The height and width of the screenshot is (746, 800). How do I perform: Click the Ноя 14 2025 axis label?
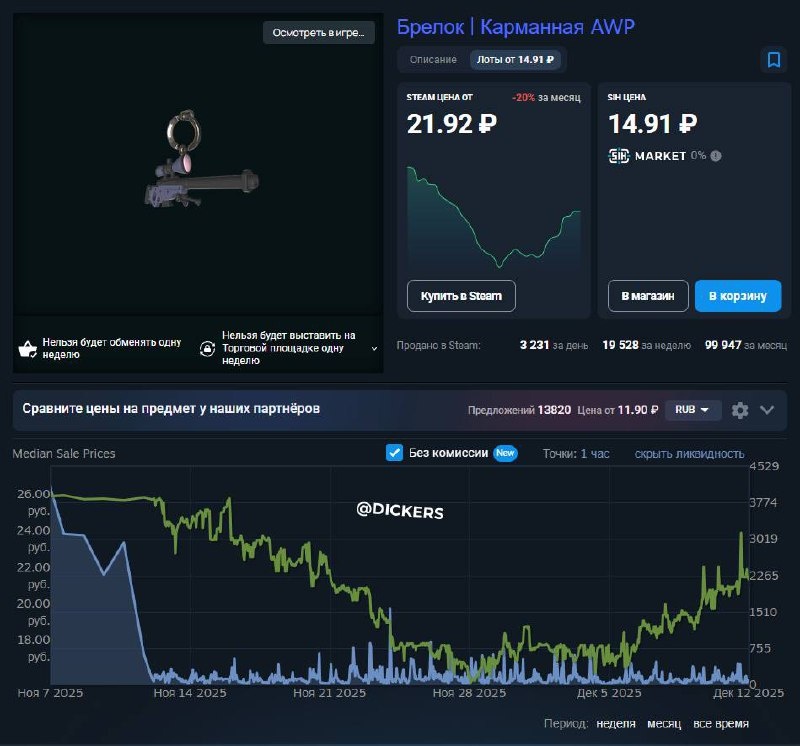[190, 693]
